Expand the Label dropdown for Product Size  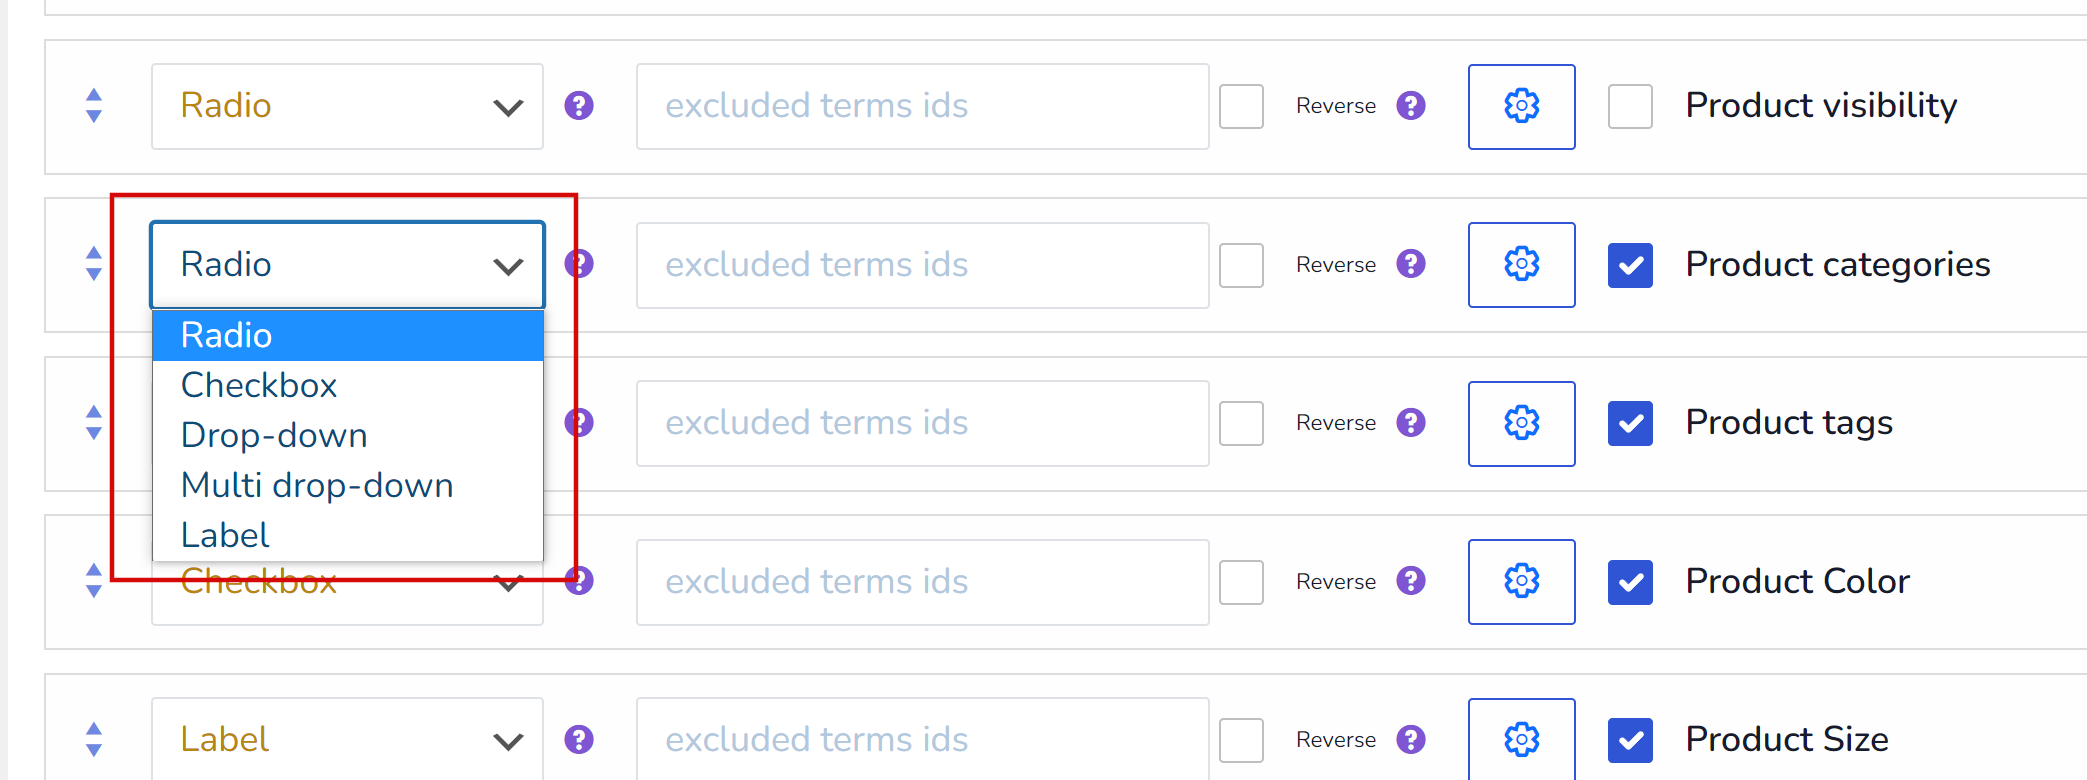pos(347,740)
